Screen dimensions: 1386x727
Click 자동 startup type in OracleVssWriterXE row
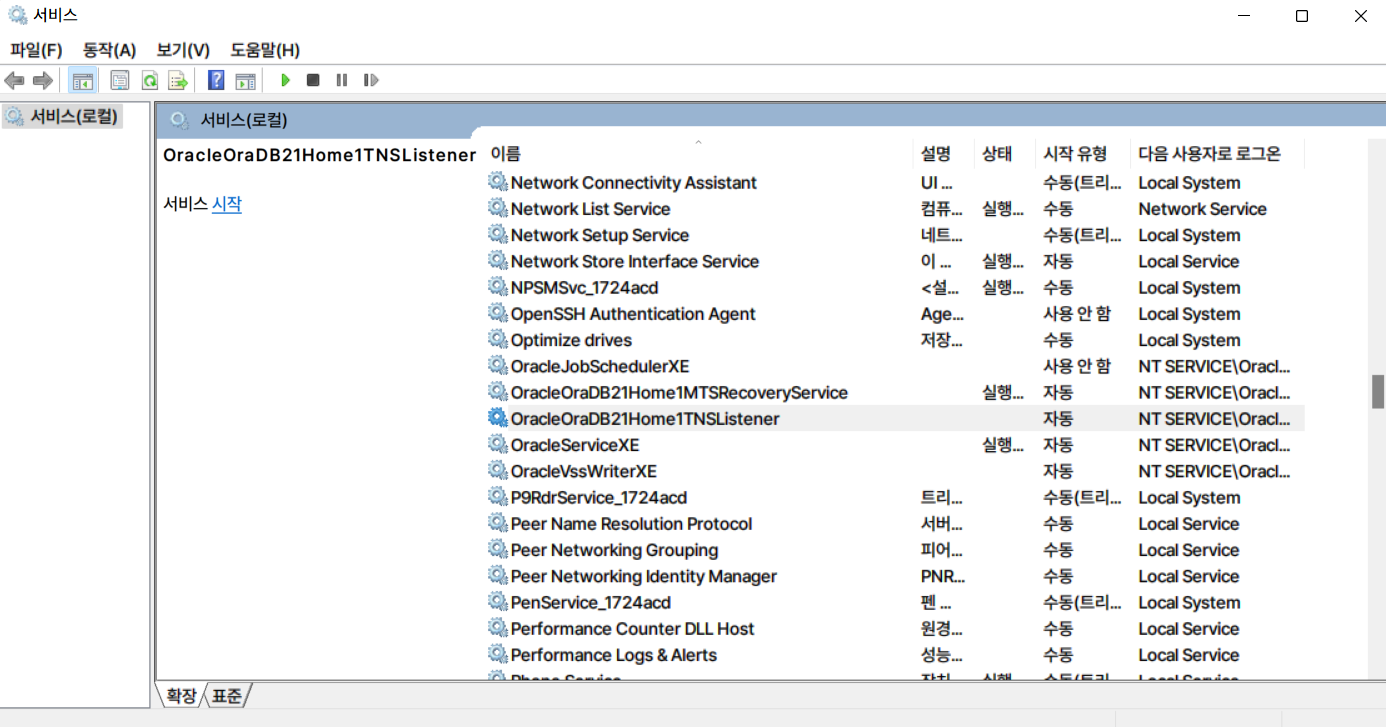(1058, 471)
